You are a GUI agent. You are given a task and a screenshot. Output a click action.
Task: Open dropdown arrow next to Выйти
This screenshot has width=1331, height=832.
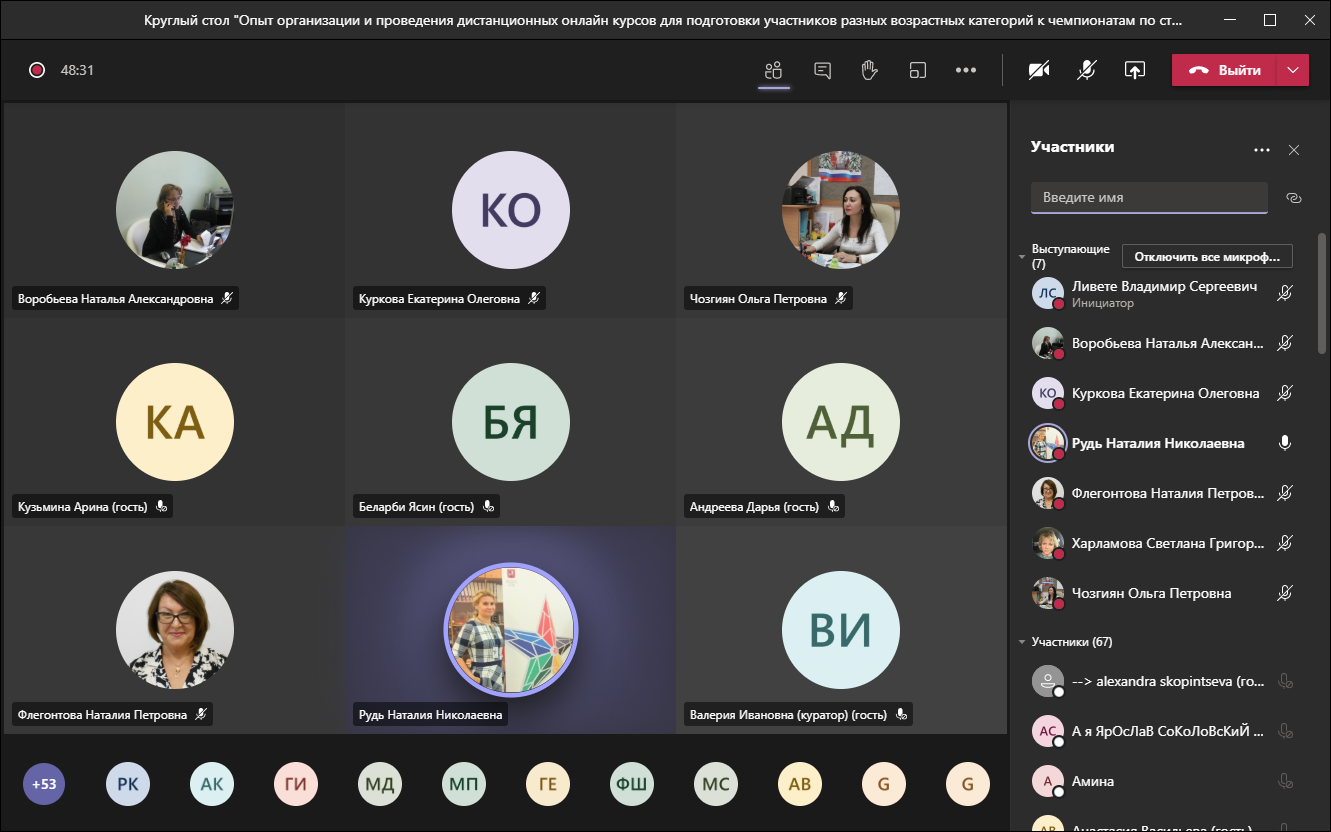[1293, 70]
